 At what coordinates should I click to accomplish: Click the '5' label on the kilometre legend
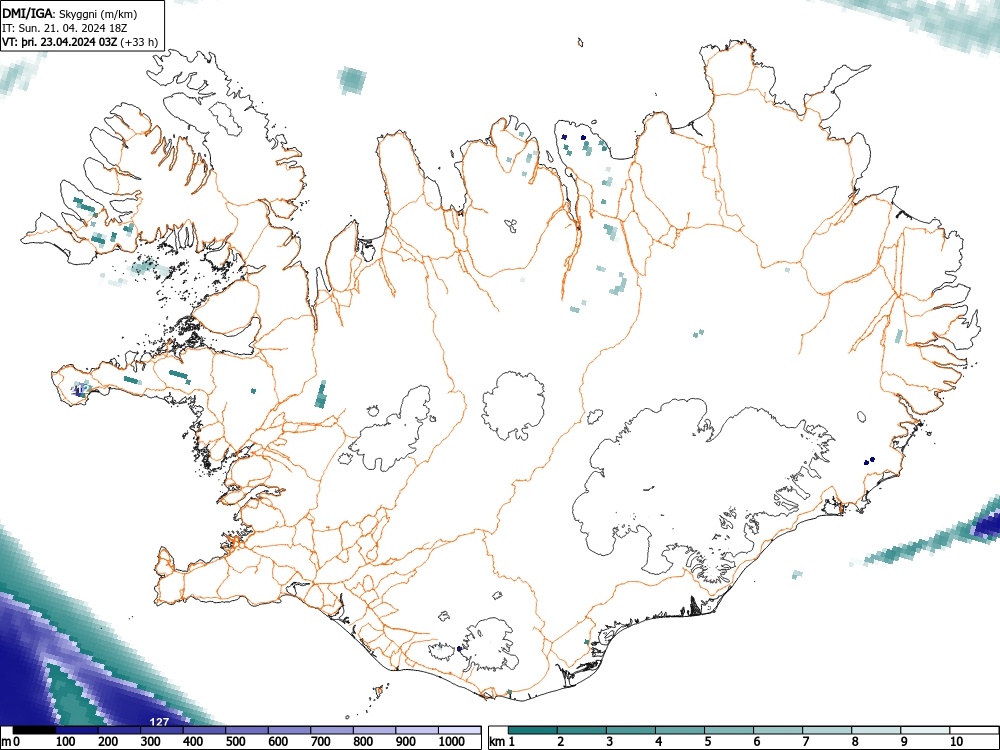click(x=708, y=742)
